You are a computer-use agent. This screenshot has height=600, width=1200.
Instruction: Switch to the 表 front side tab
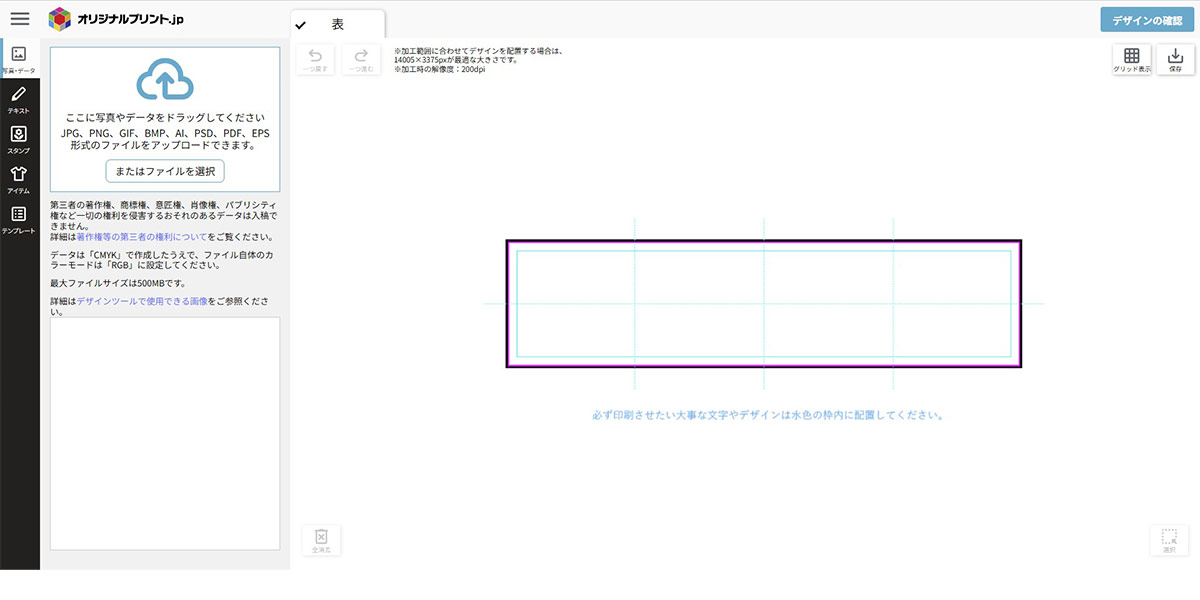coord(337,25)
